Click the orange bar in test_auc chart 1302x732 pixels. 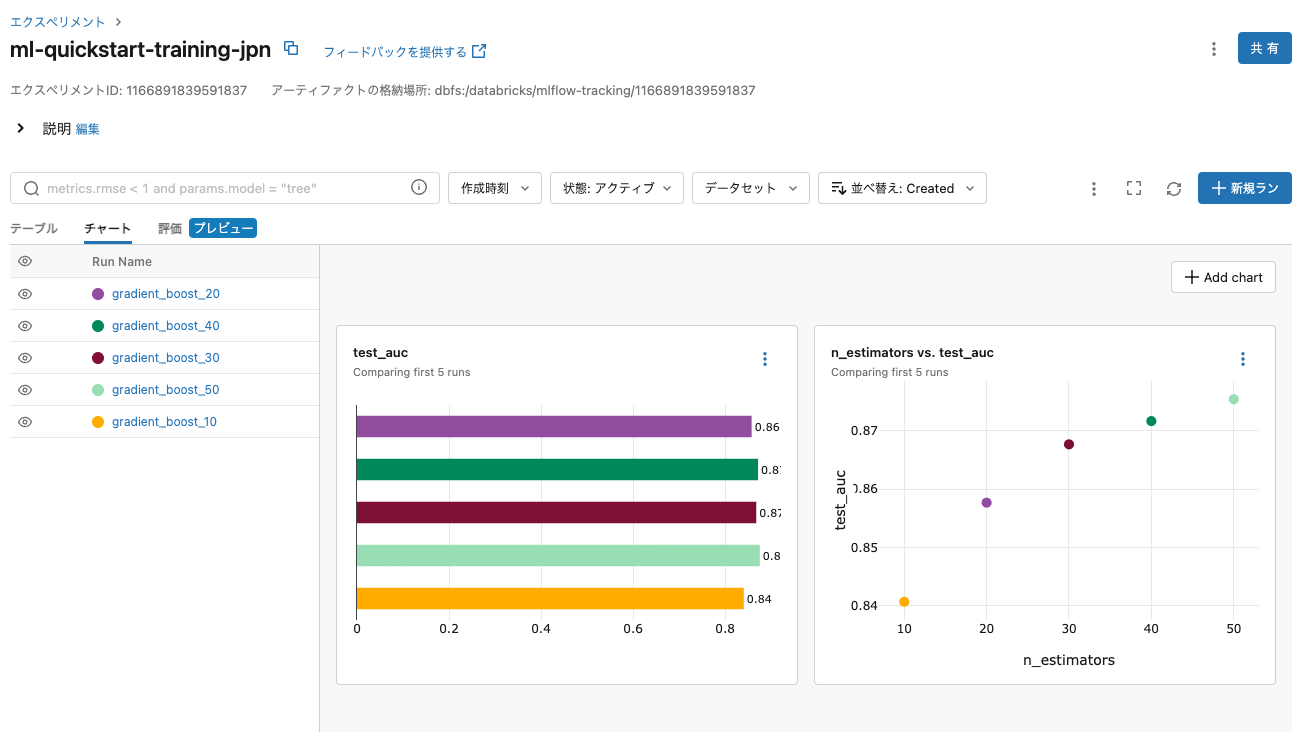tap(550, 599)
